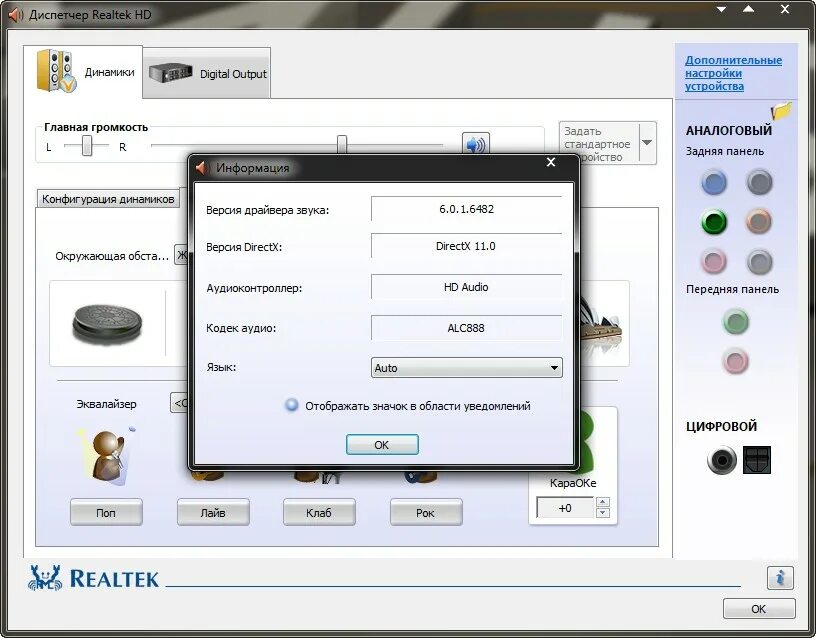Click the Pop equalizer singer figure icon

108,456
